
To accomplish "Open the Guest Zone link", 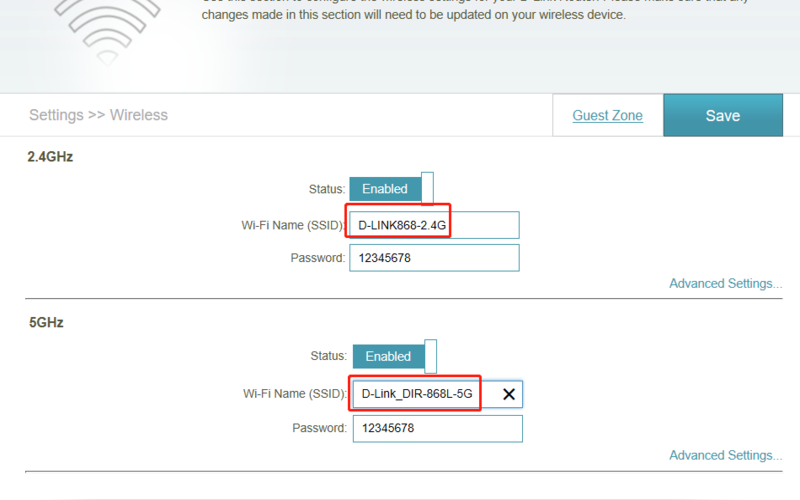I will pyautogui.click(x=607, y=115).
